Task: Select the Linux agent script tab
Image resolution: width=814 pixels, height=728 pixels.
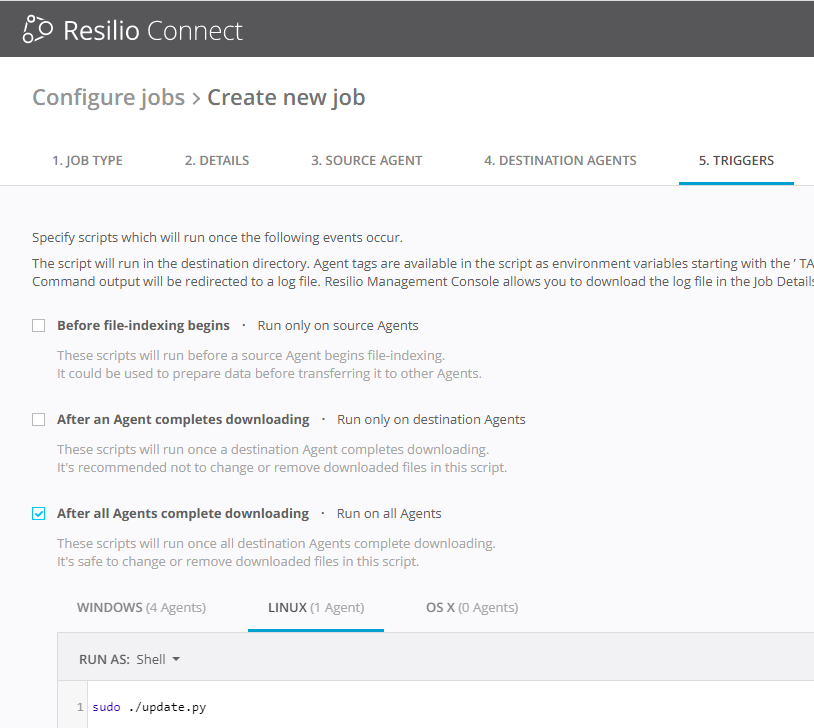Action: pyautogui.click(x=316, y=607)
